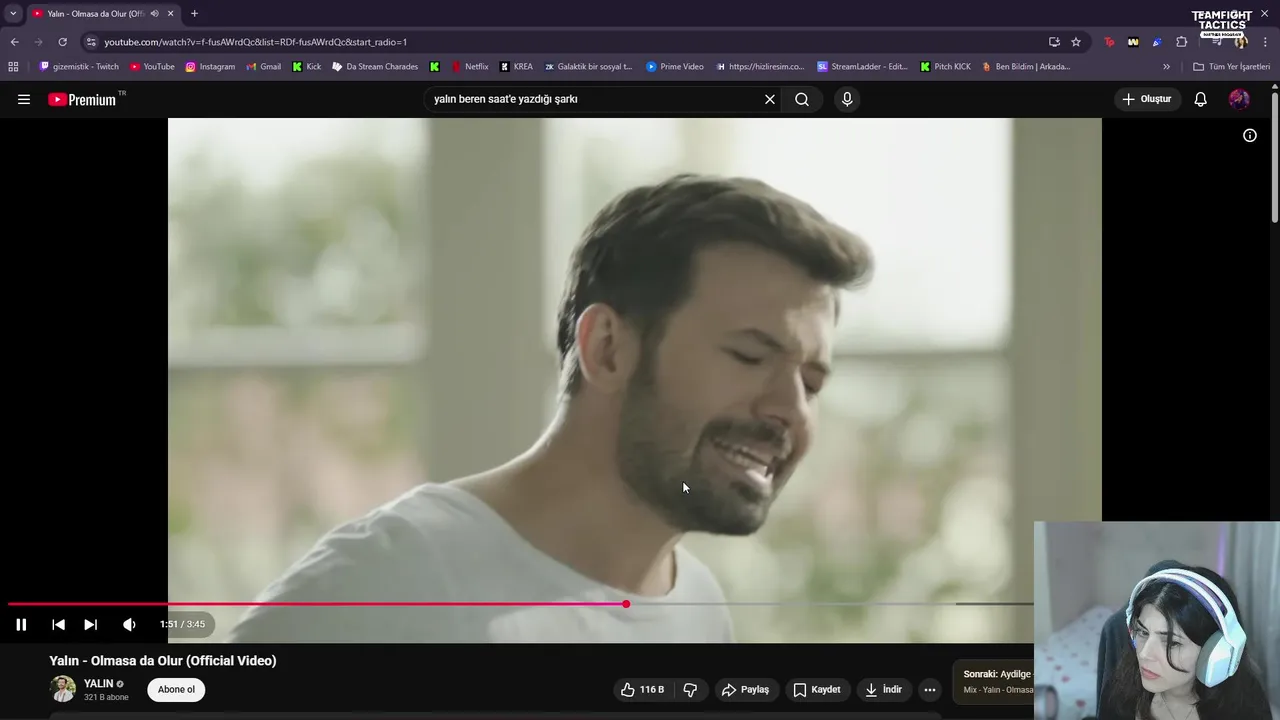Image resolution: width=1280 pixels, height=720 pixels.
Task: Open Da Stream Charades bookmark
Action: [x=375, y=67]
